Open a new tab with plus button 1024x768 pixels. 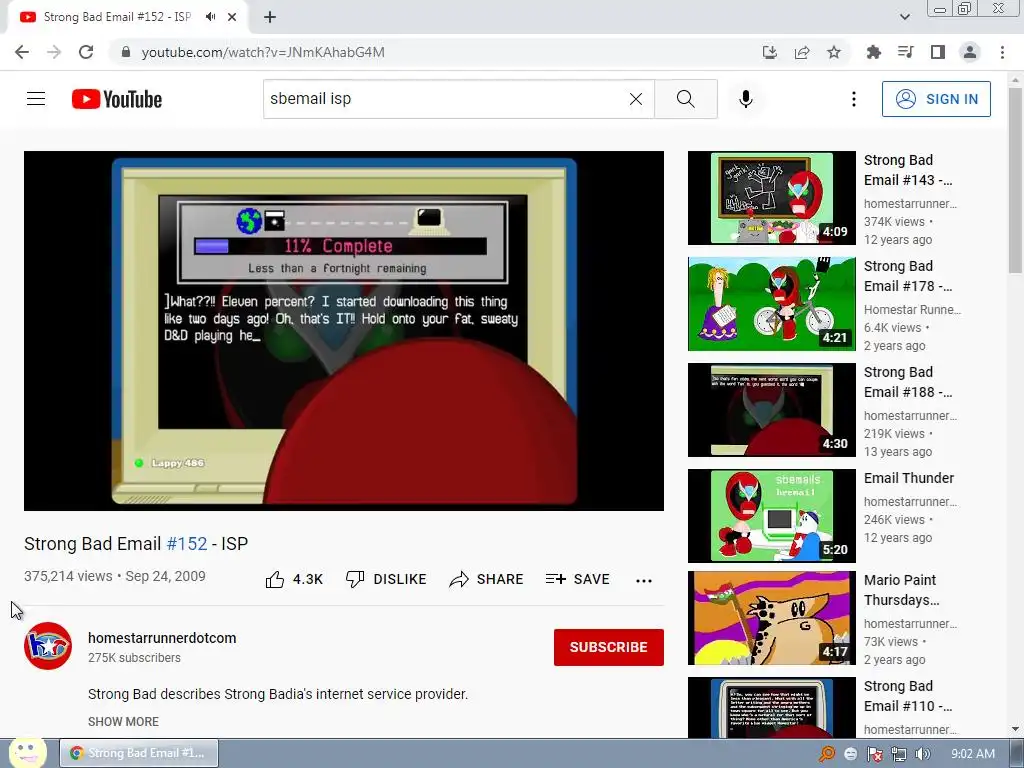coord(270,17)
